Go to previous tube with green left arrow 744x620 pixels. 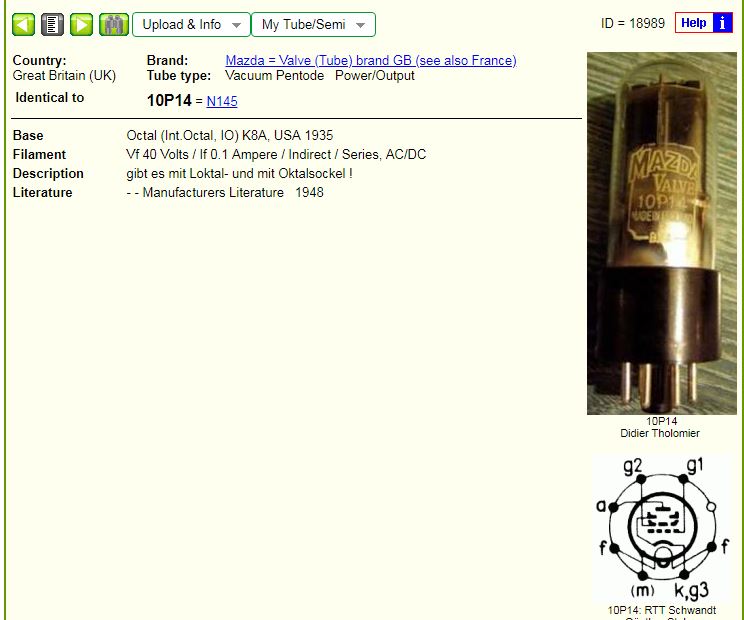(23, 25)
